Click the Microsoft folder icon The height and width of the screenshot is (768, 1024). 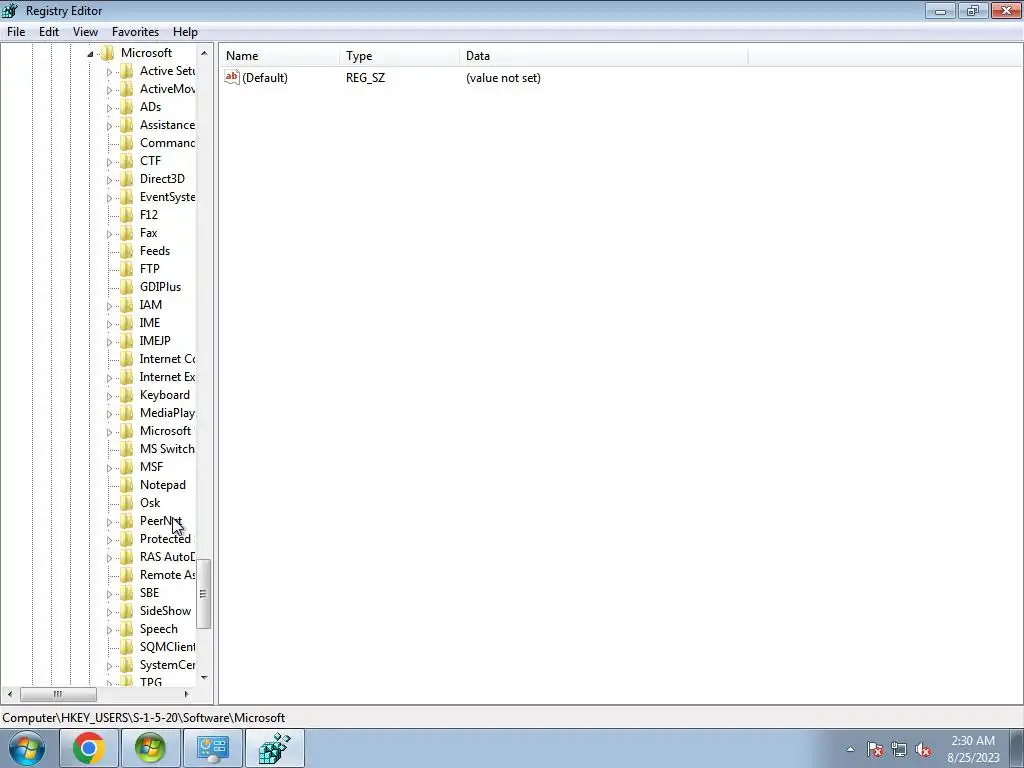[108, 53]
